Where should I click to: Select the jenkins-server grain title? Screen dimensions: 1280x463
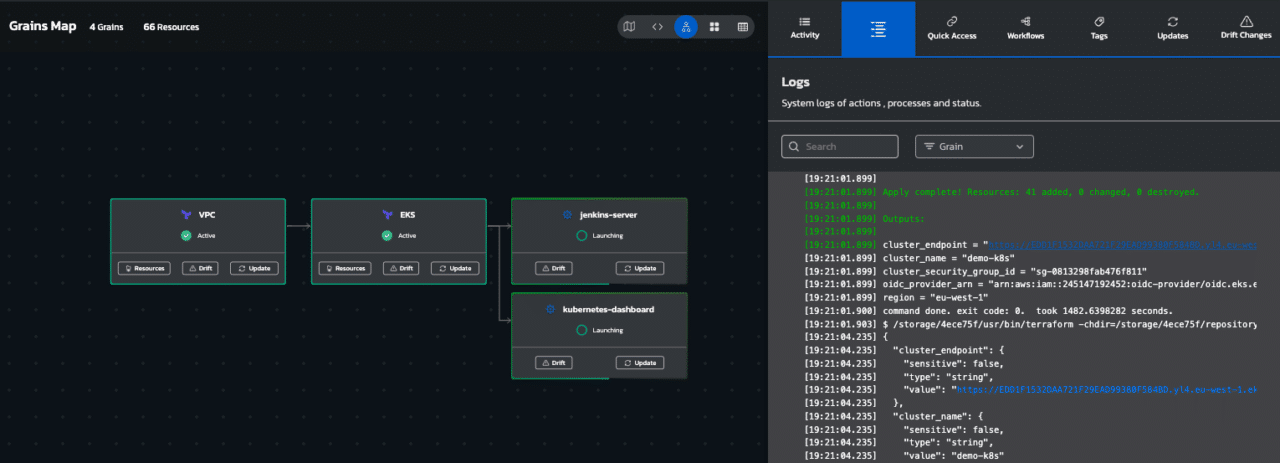[608, 215]
